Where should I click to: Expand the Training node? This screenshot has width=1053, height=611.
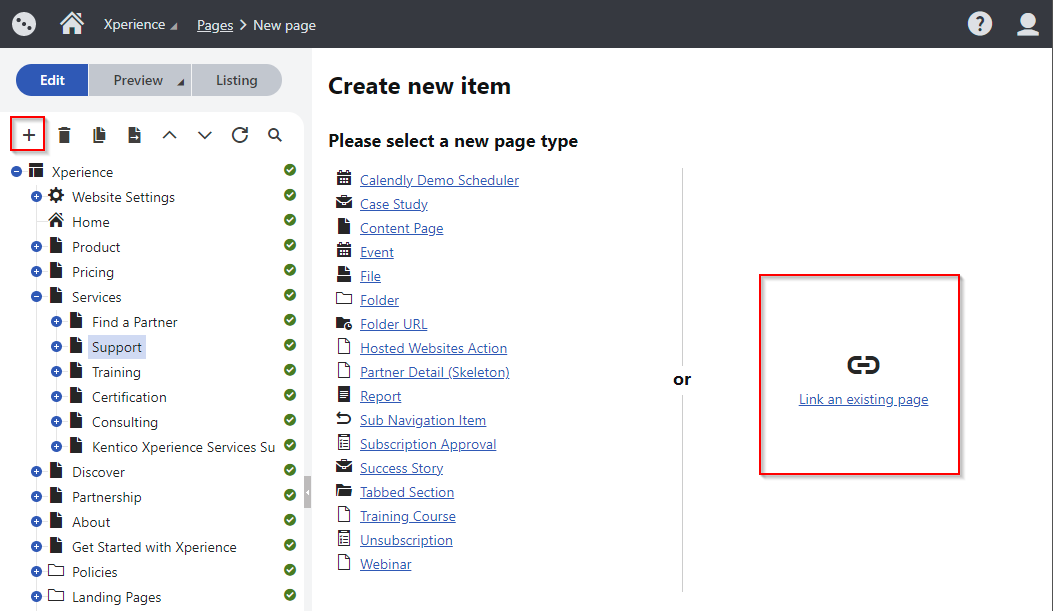click(56, 371)
